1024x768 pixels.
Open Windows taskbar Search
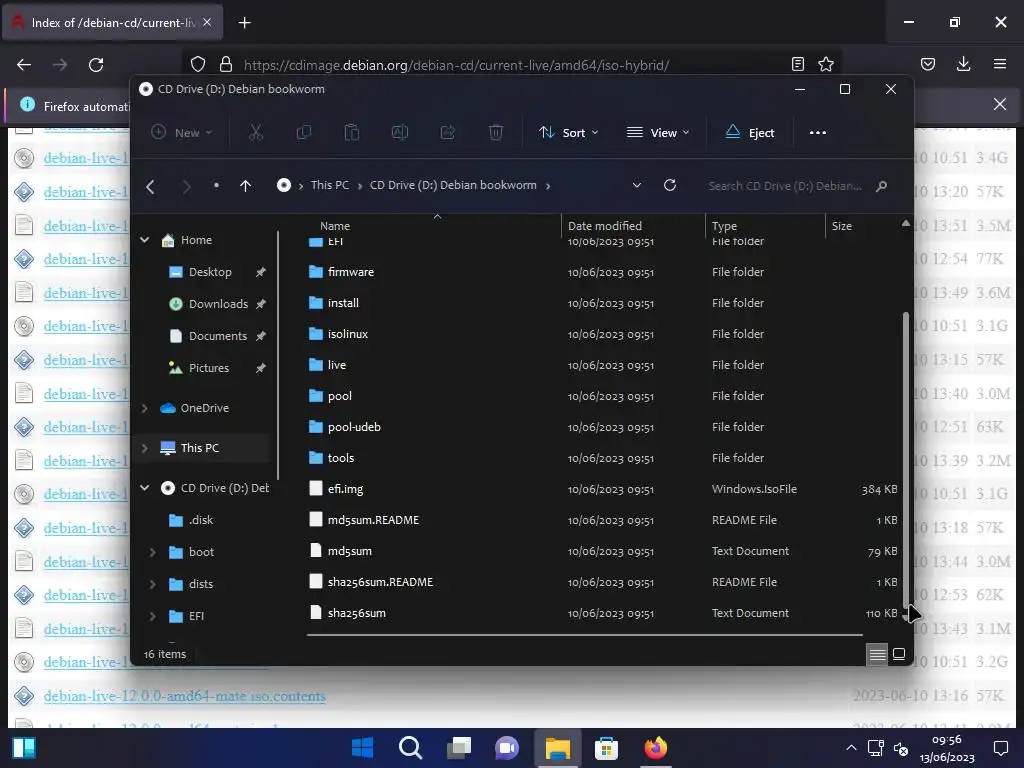coord(411,748)
